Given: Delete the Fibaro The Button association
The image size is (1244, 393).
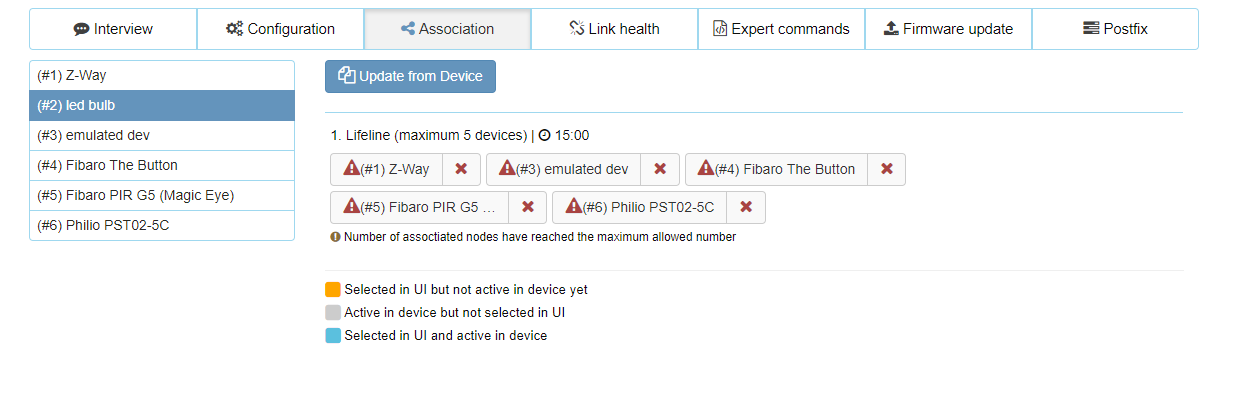Looking at the screenshot, I should pyautogui.click(x=886, y=169).
